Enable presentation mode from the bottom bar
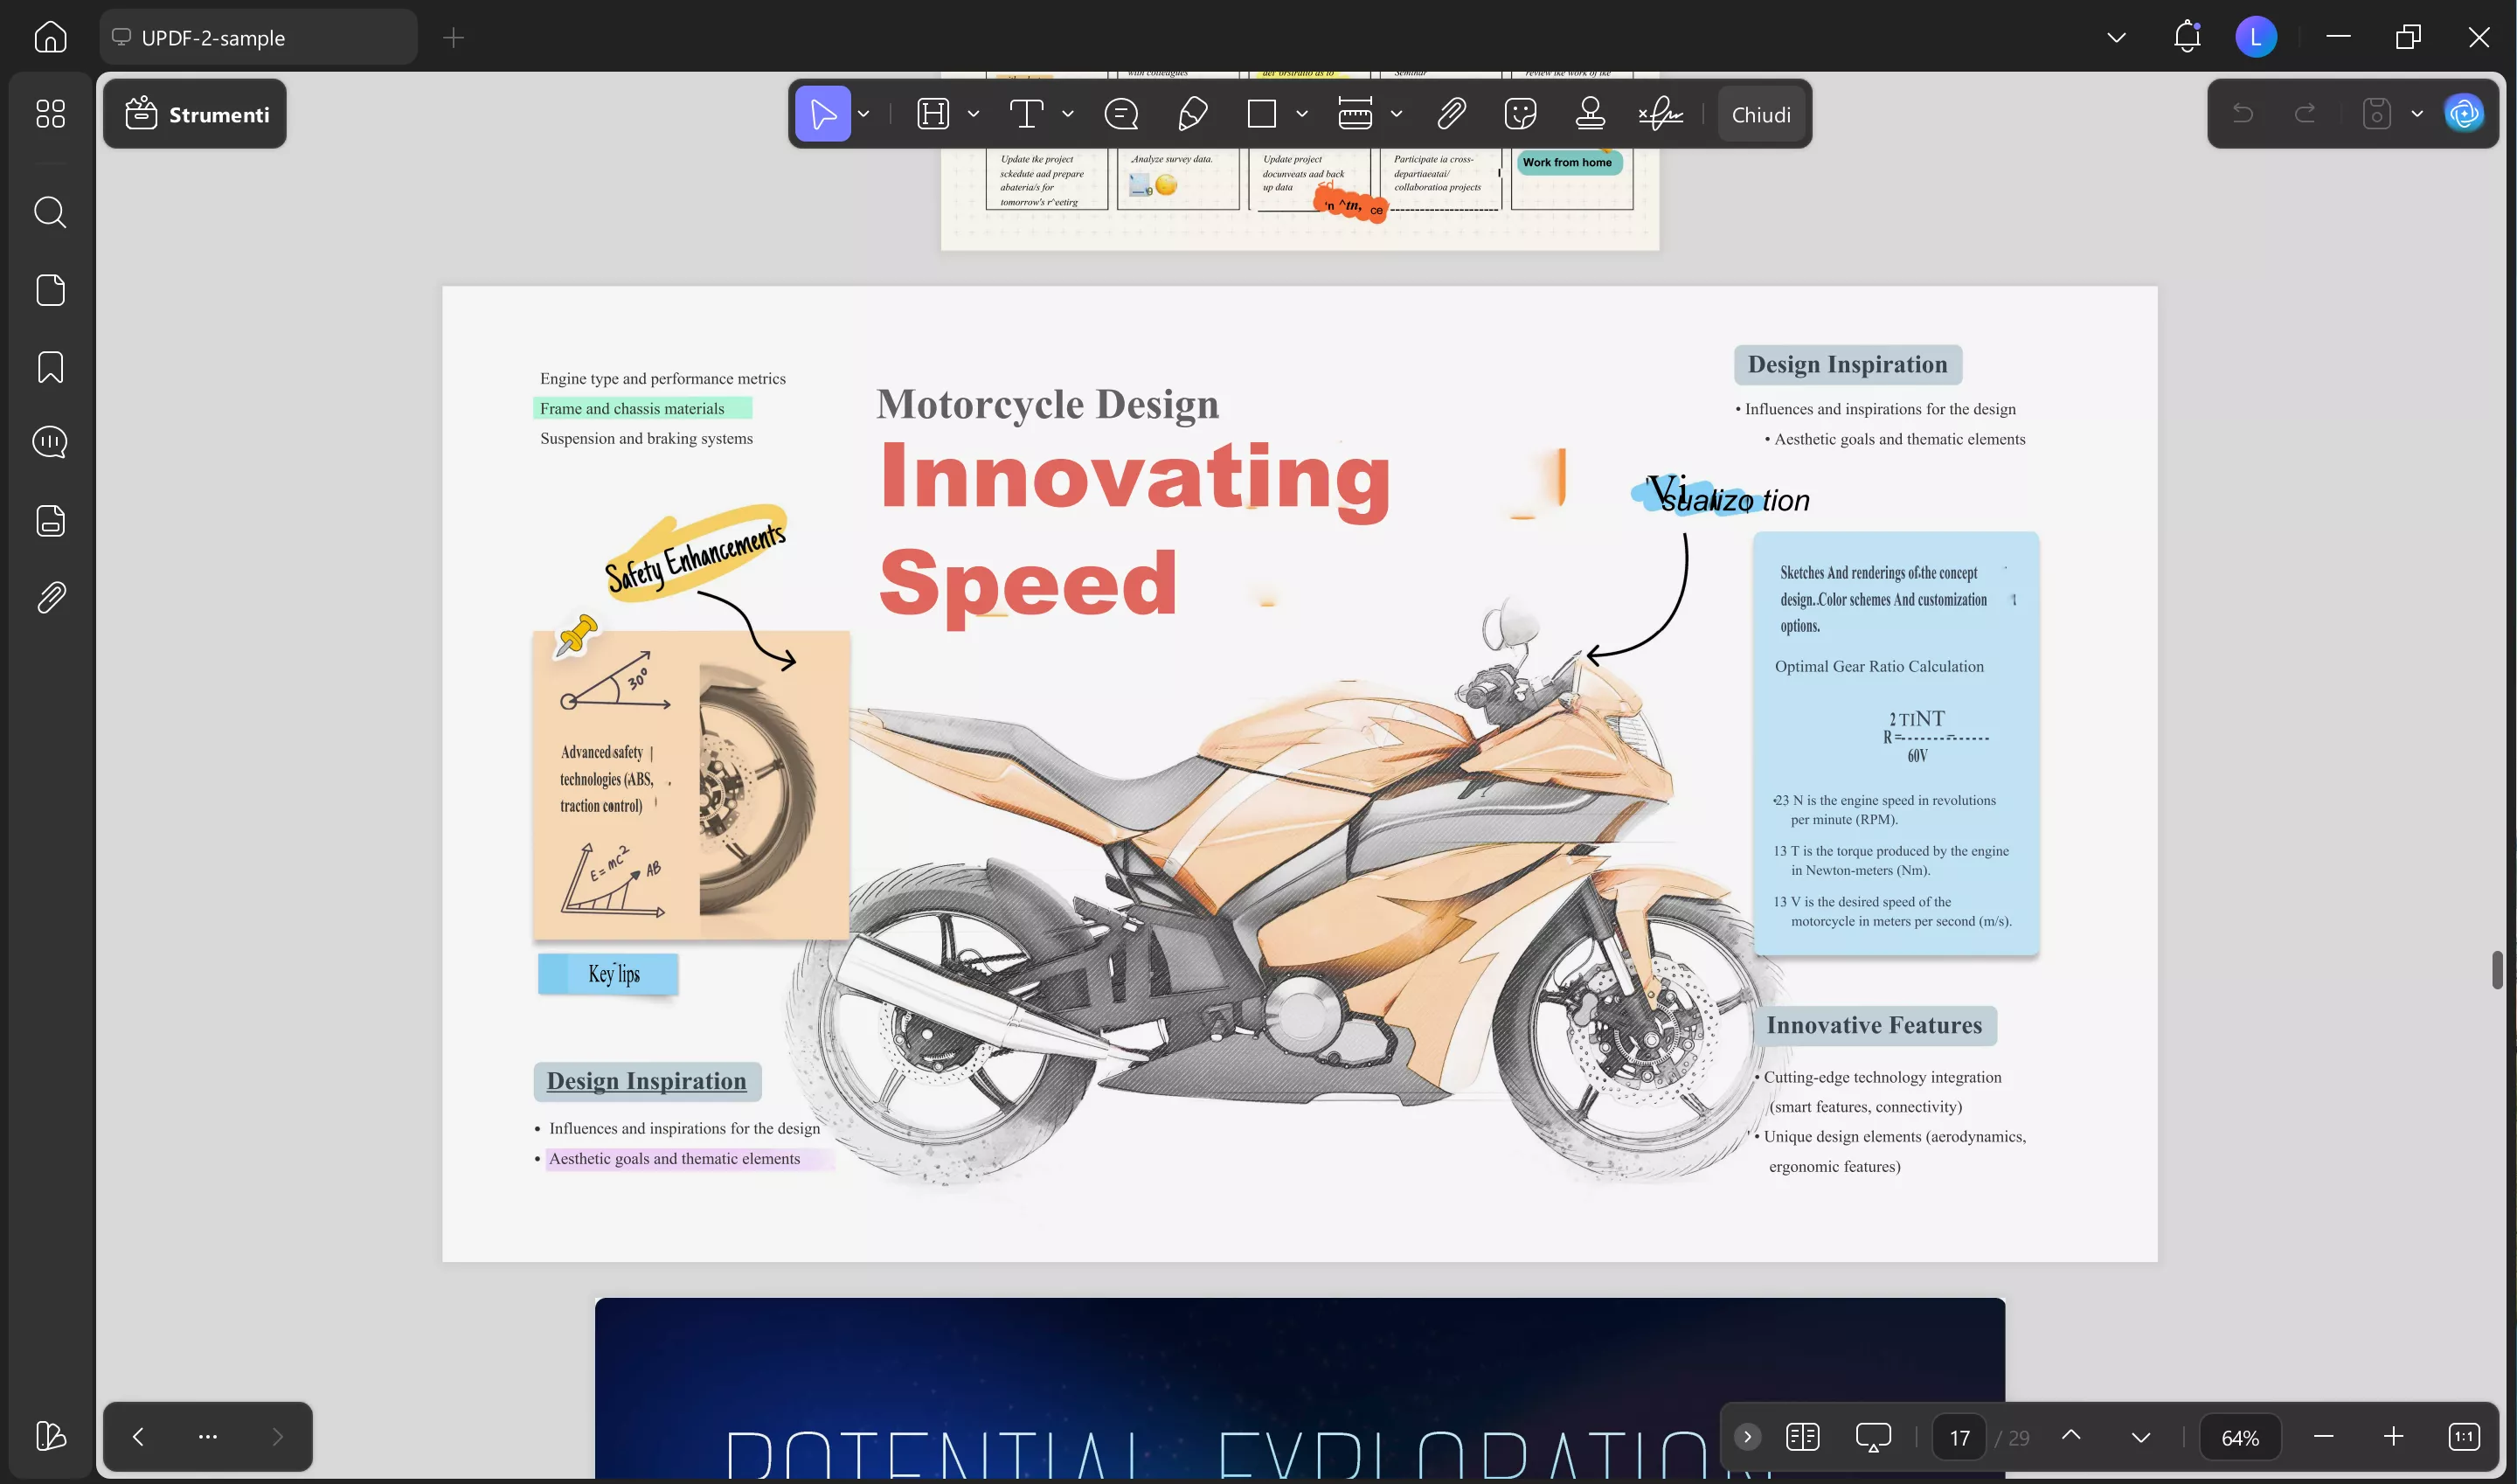The image size is (2517, 1484). pos(1872,1436)
